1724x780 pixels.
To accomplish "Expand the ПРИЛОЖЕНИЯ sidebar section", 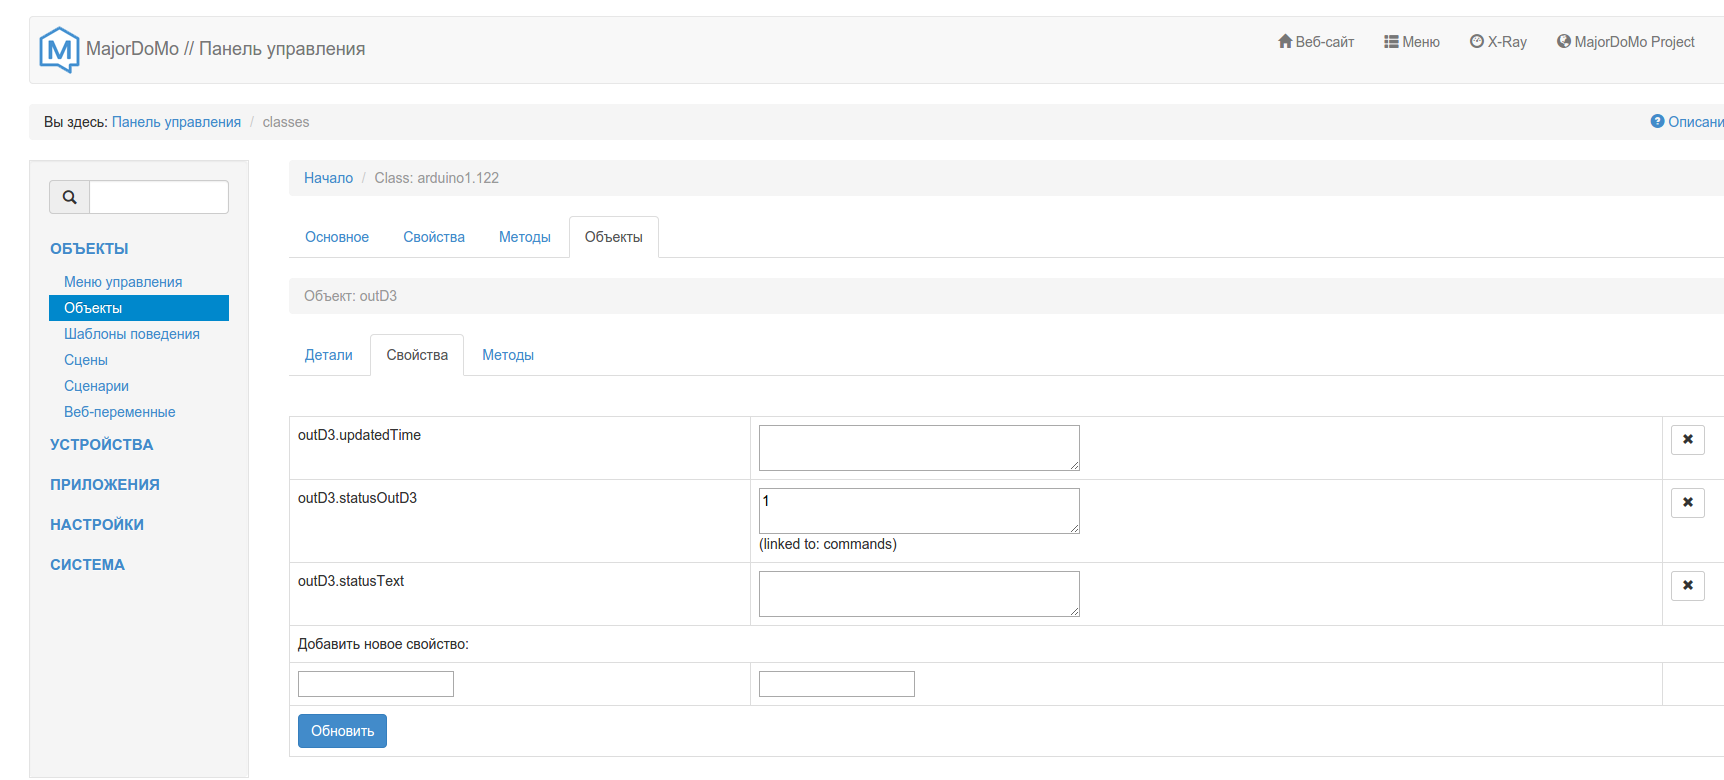I will (x=105, y=485).
